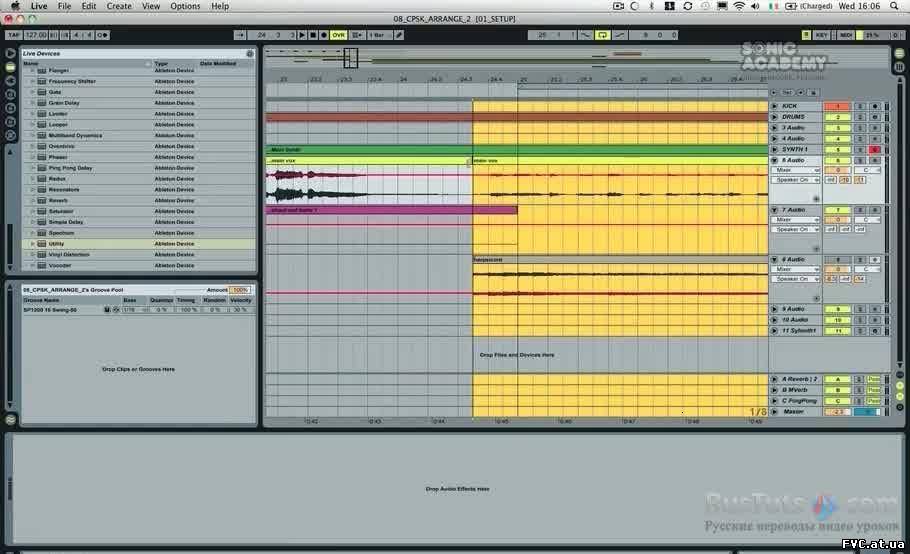910x554 pixels.
Task: Toggle Draw Mode pencil icon
Action: click(399, 35)
